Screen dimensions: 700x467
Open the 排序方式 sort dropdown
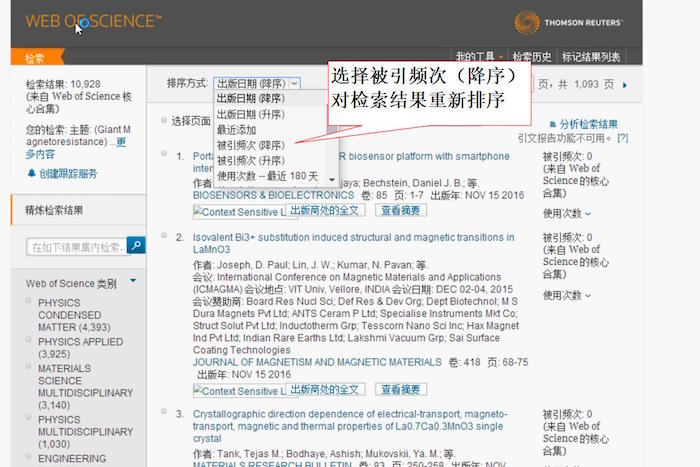click(x=257, y=83)
